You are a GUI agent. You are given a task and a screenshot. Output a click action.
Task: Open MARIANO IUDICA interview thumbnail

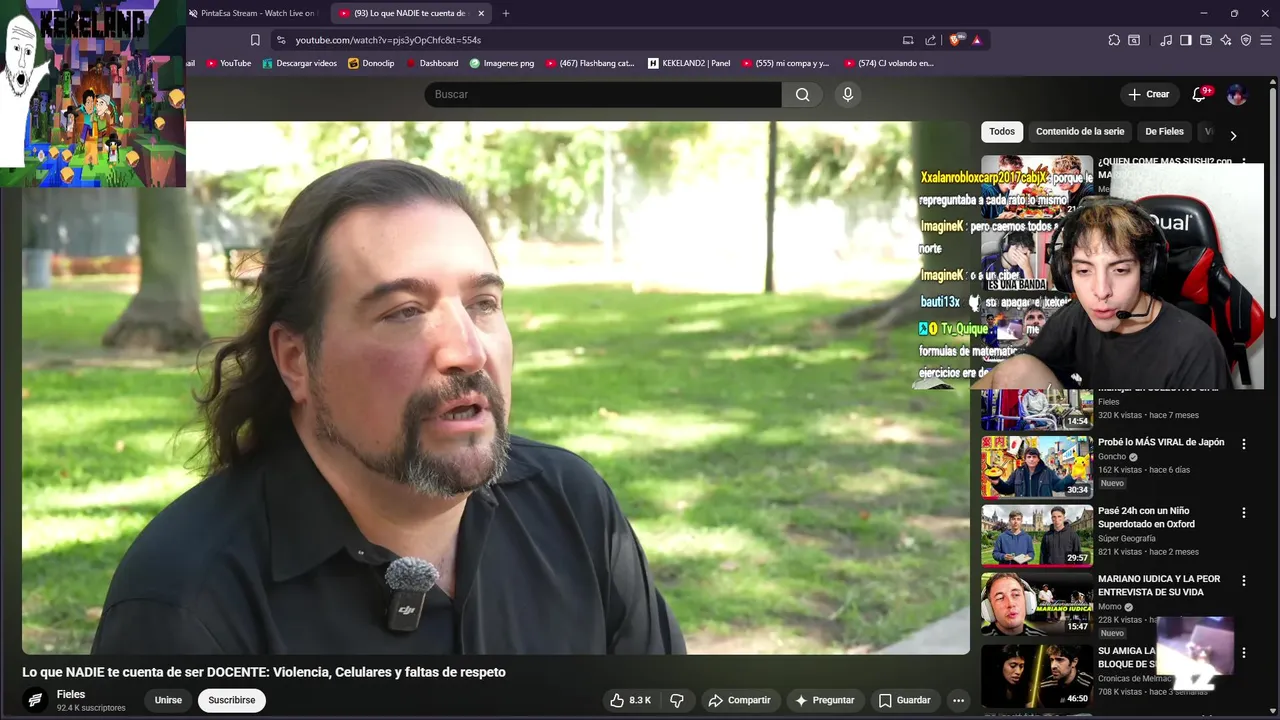1037,604
